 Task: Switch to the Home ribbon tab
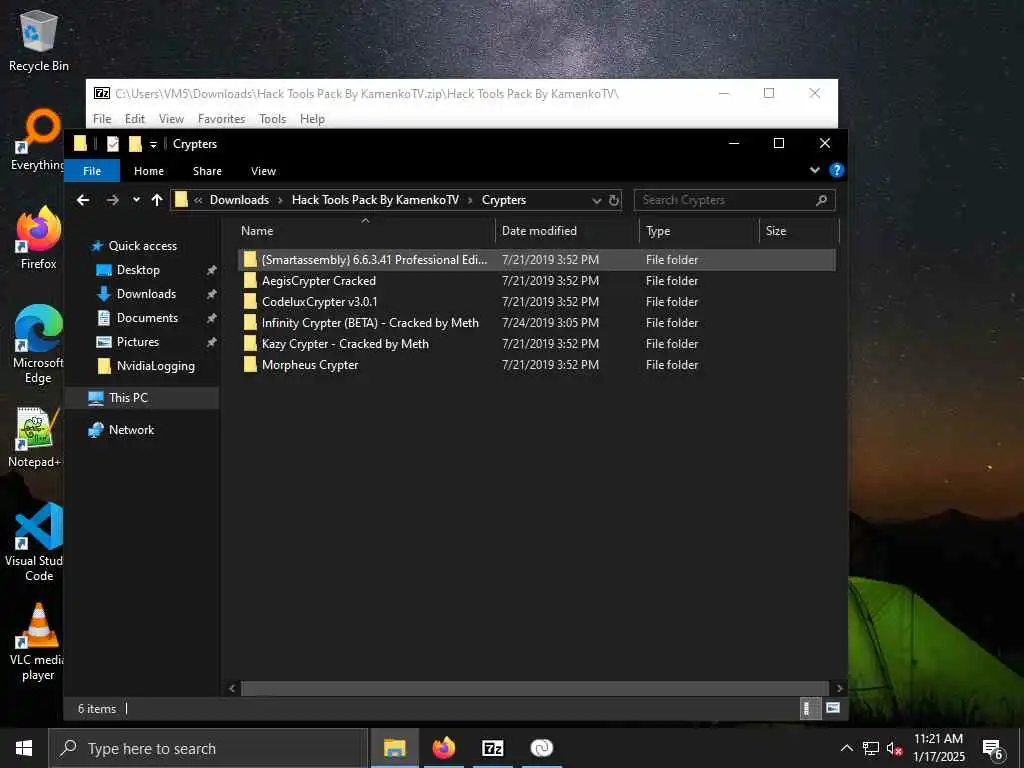[149, 171]
